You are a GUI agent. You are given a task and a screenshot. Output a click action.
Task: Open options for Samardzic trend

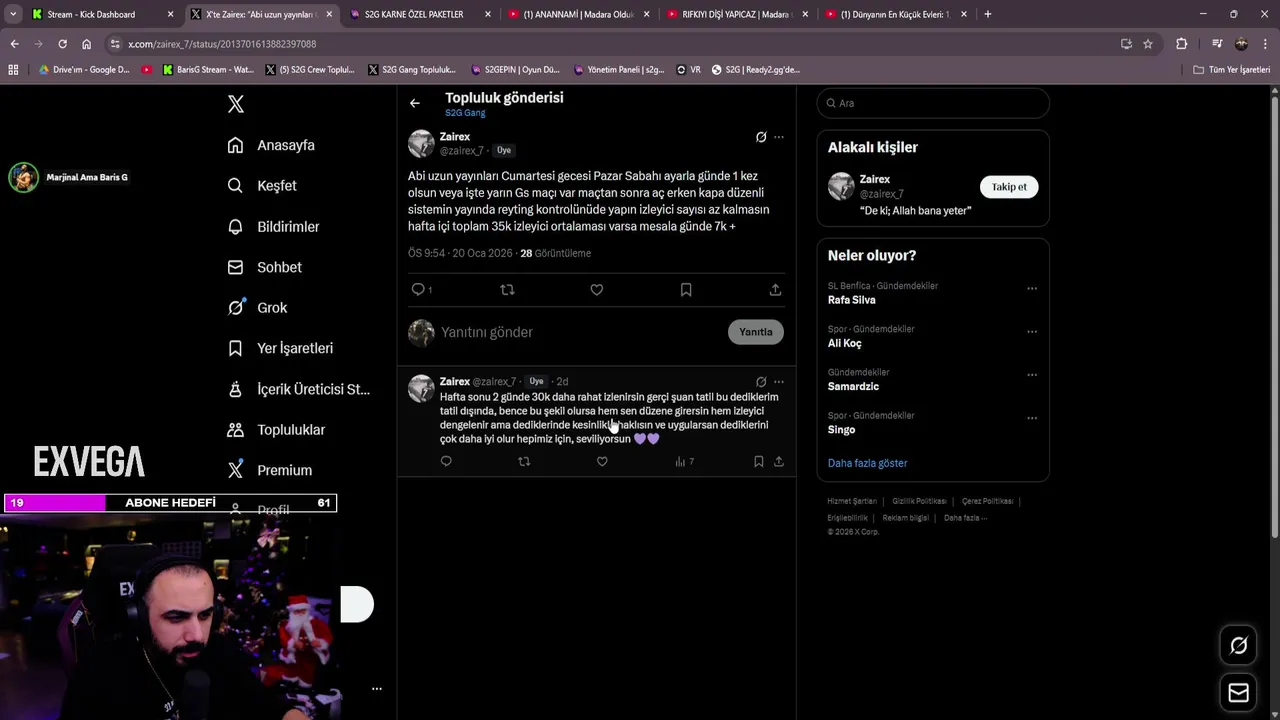click(x=1032, y=375)
